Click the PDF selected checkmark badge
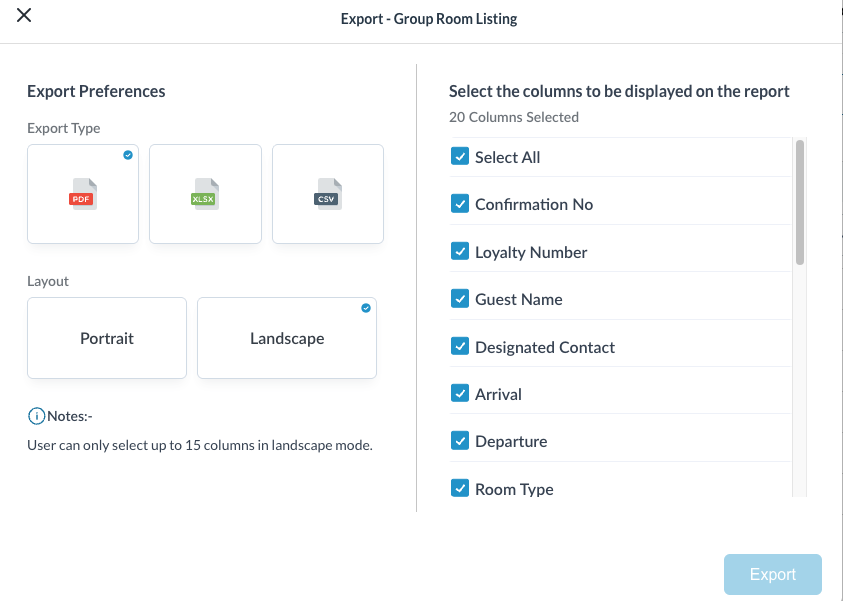This screenshot has height=601, width=843. click(128, 155)
